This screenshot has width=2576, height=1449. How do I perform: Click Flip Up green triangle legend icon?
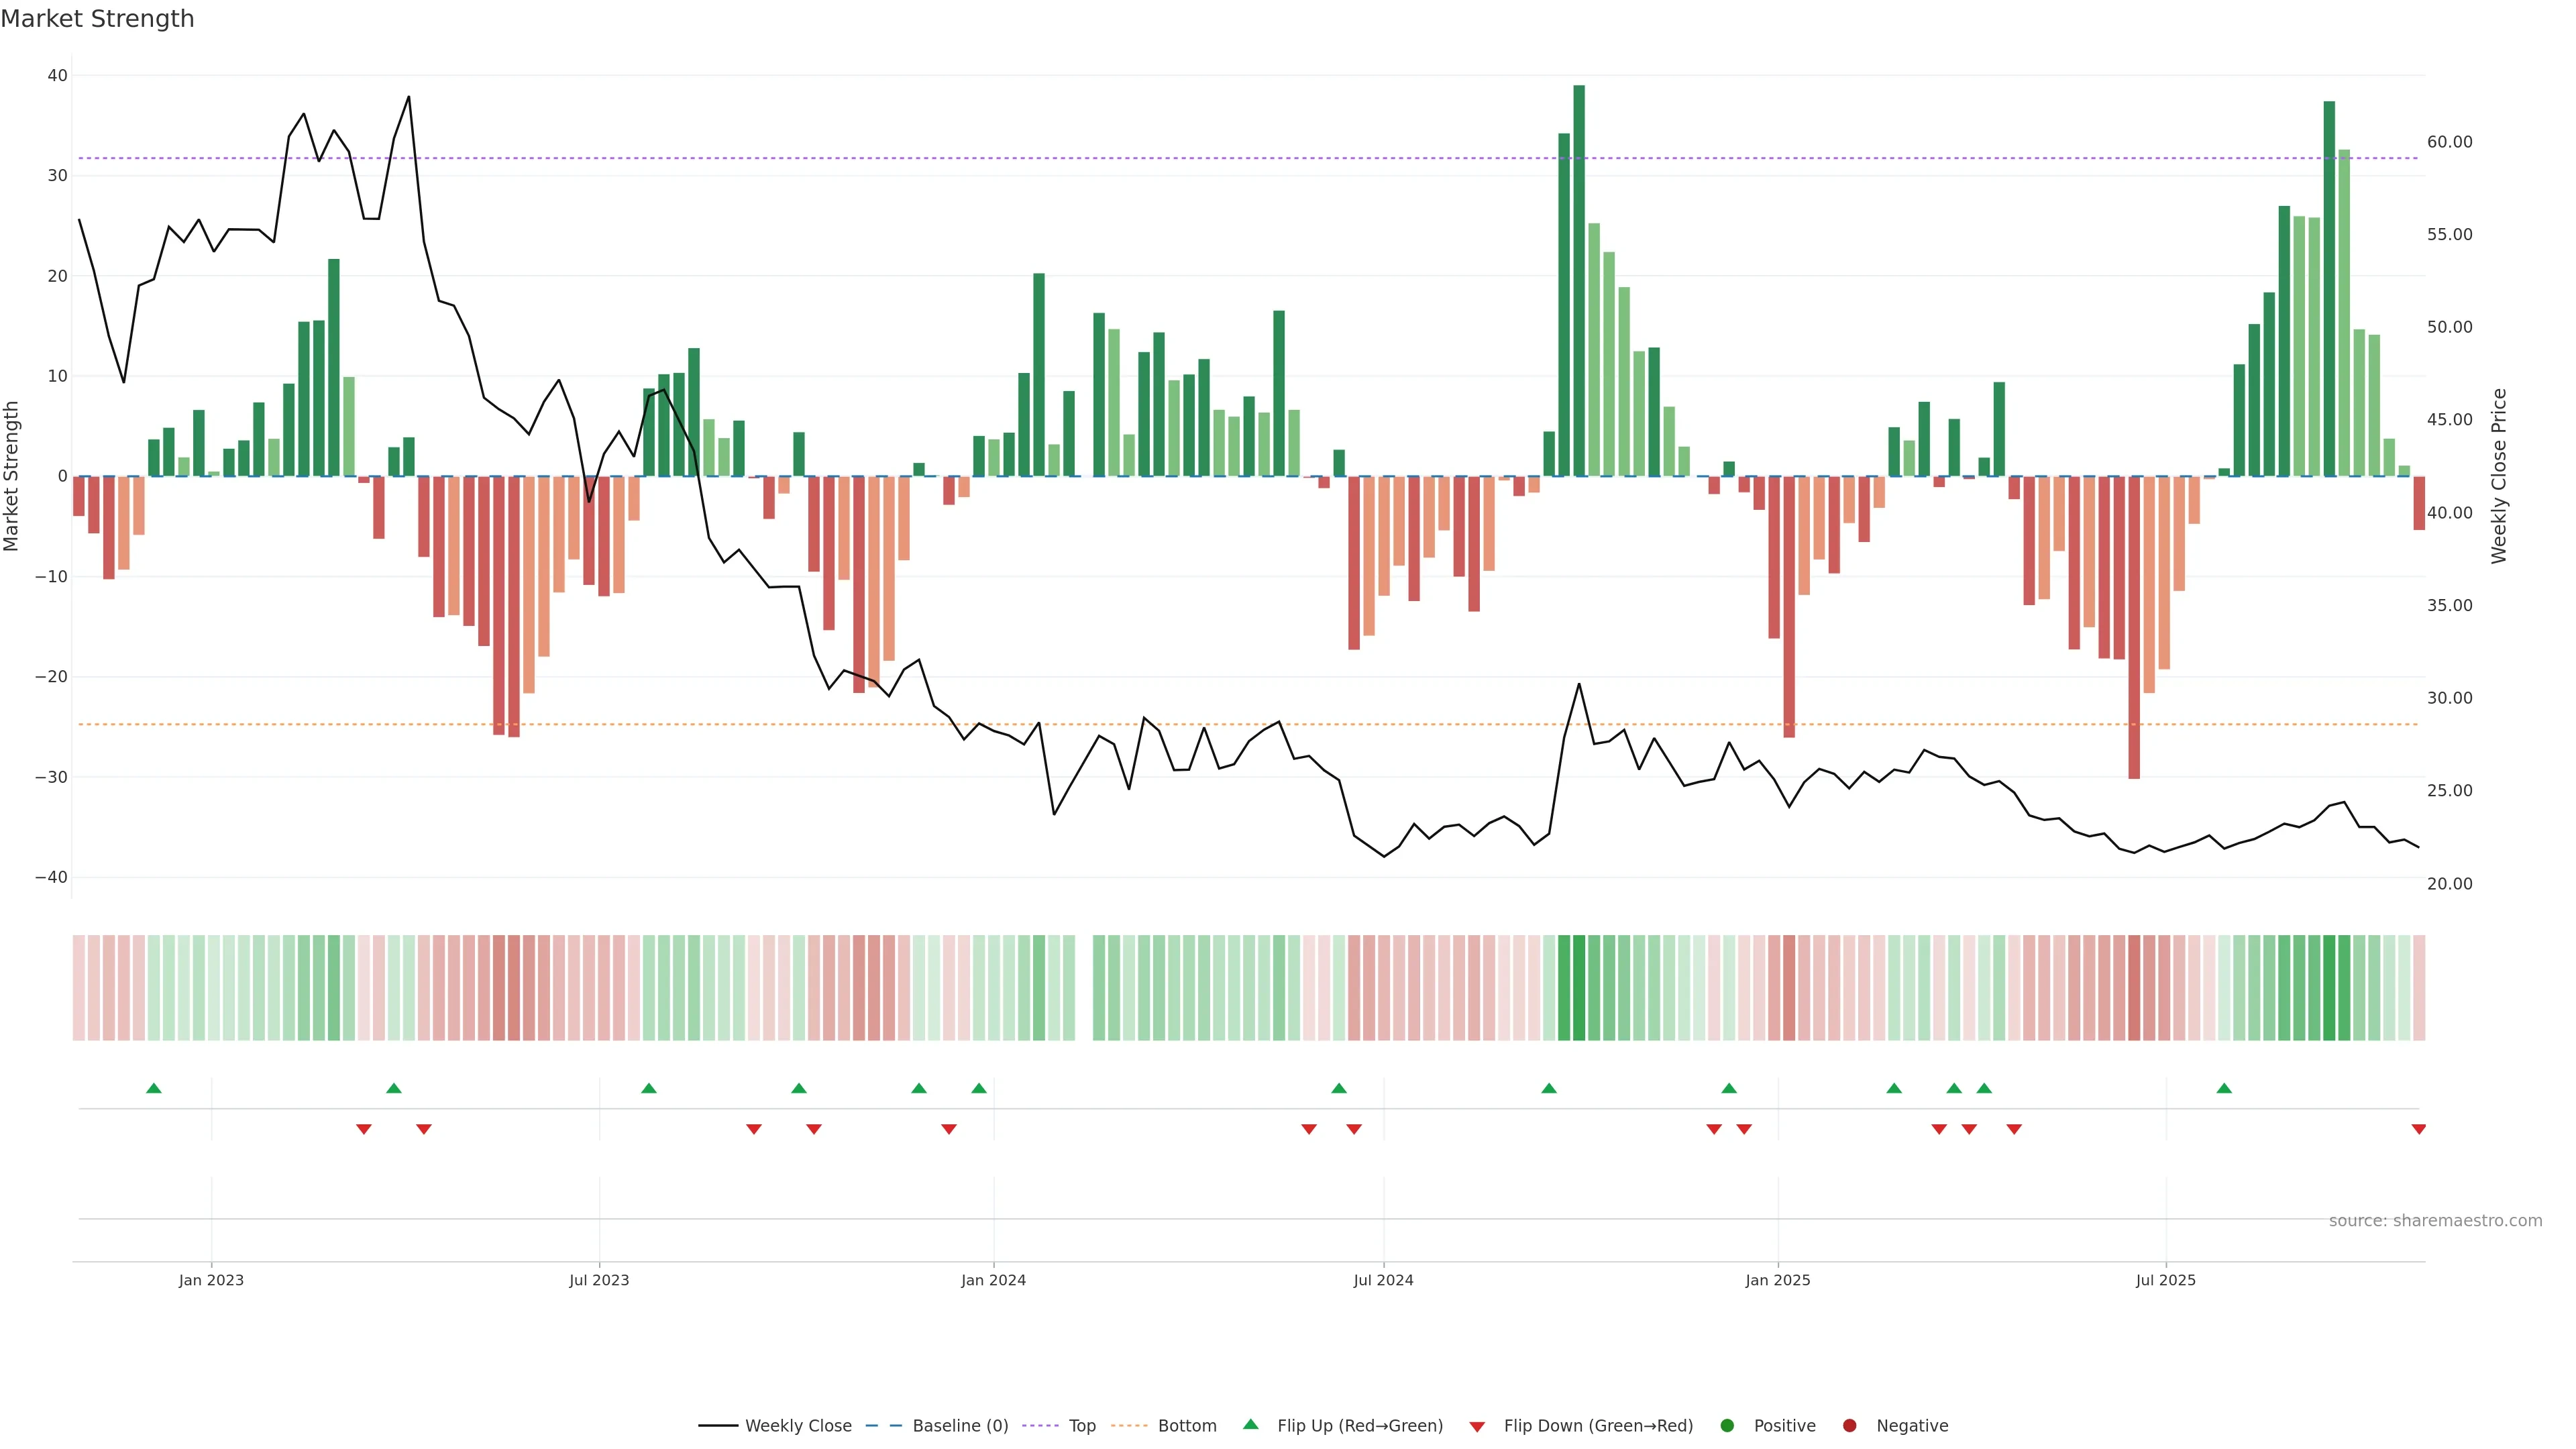pos(1250,1425)
